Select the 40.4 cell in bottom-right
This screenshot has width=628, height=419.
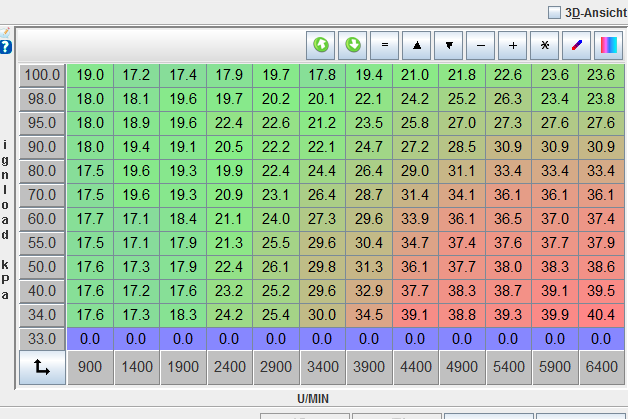click(601, 314)
